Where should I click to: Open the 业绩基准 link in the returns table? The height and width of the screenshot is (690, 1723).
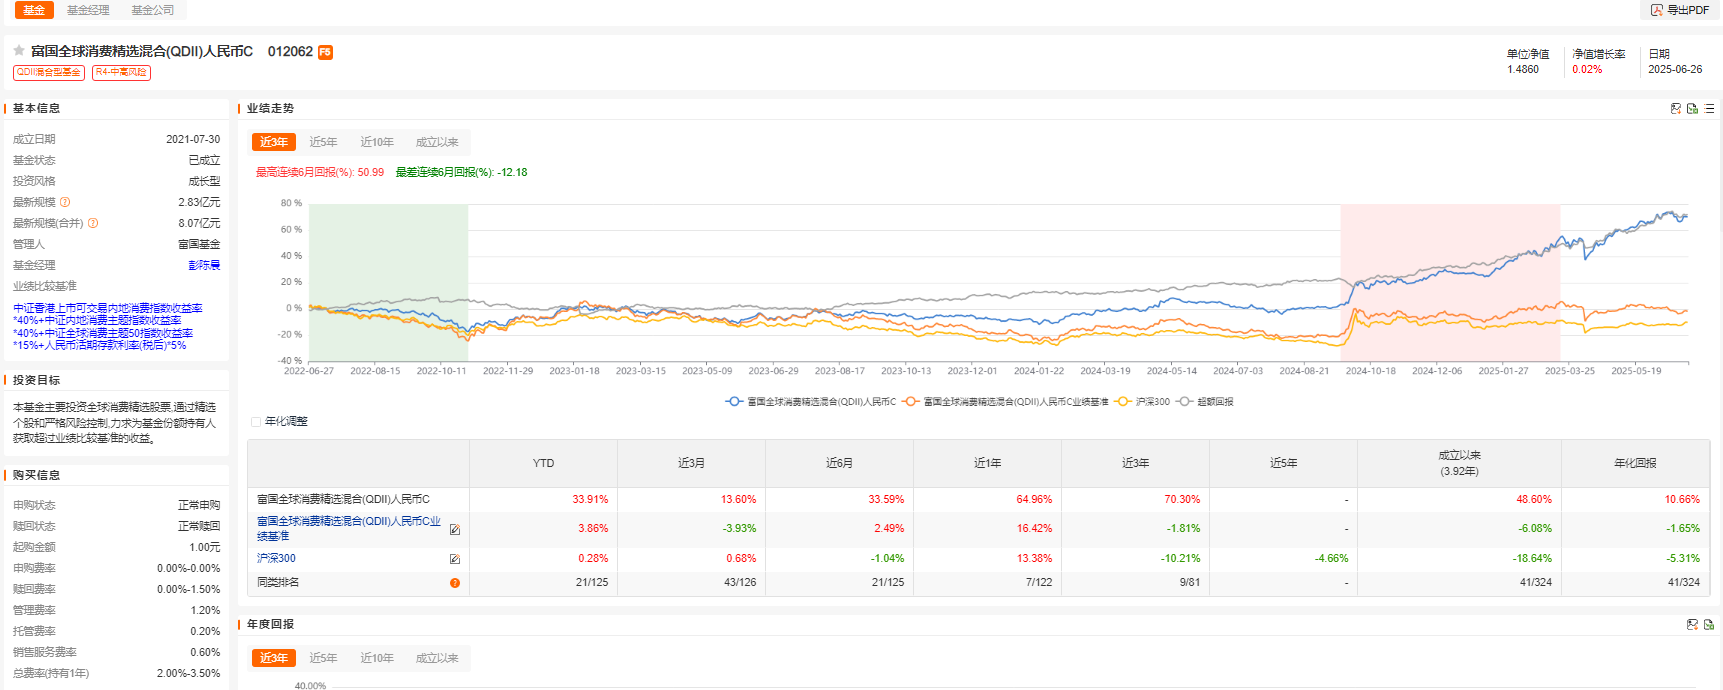tap(349, 528)
